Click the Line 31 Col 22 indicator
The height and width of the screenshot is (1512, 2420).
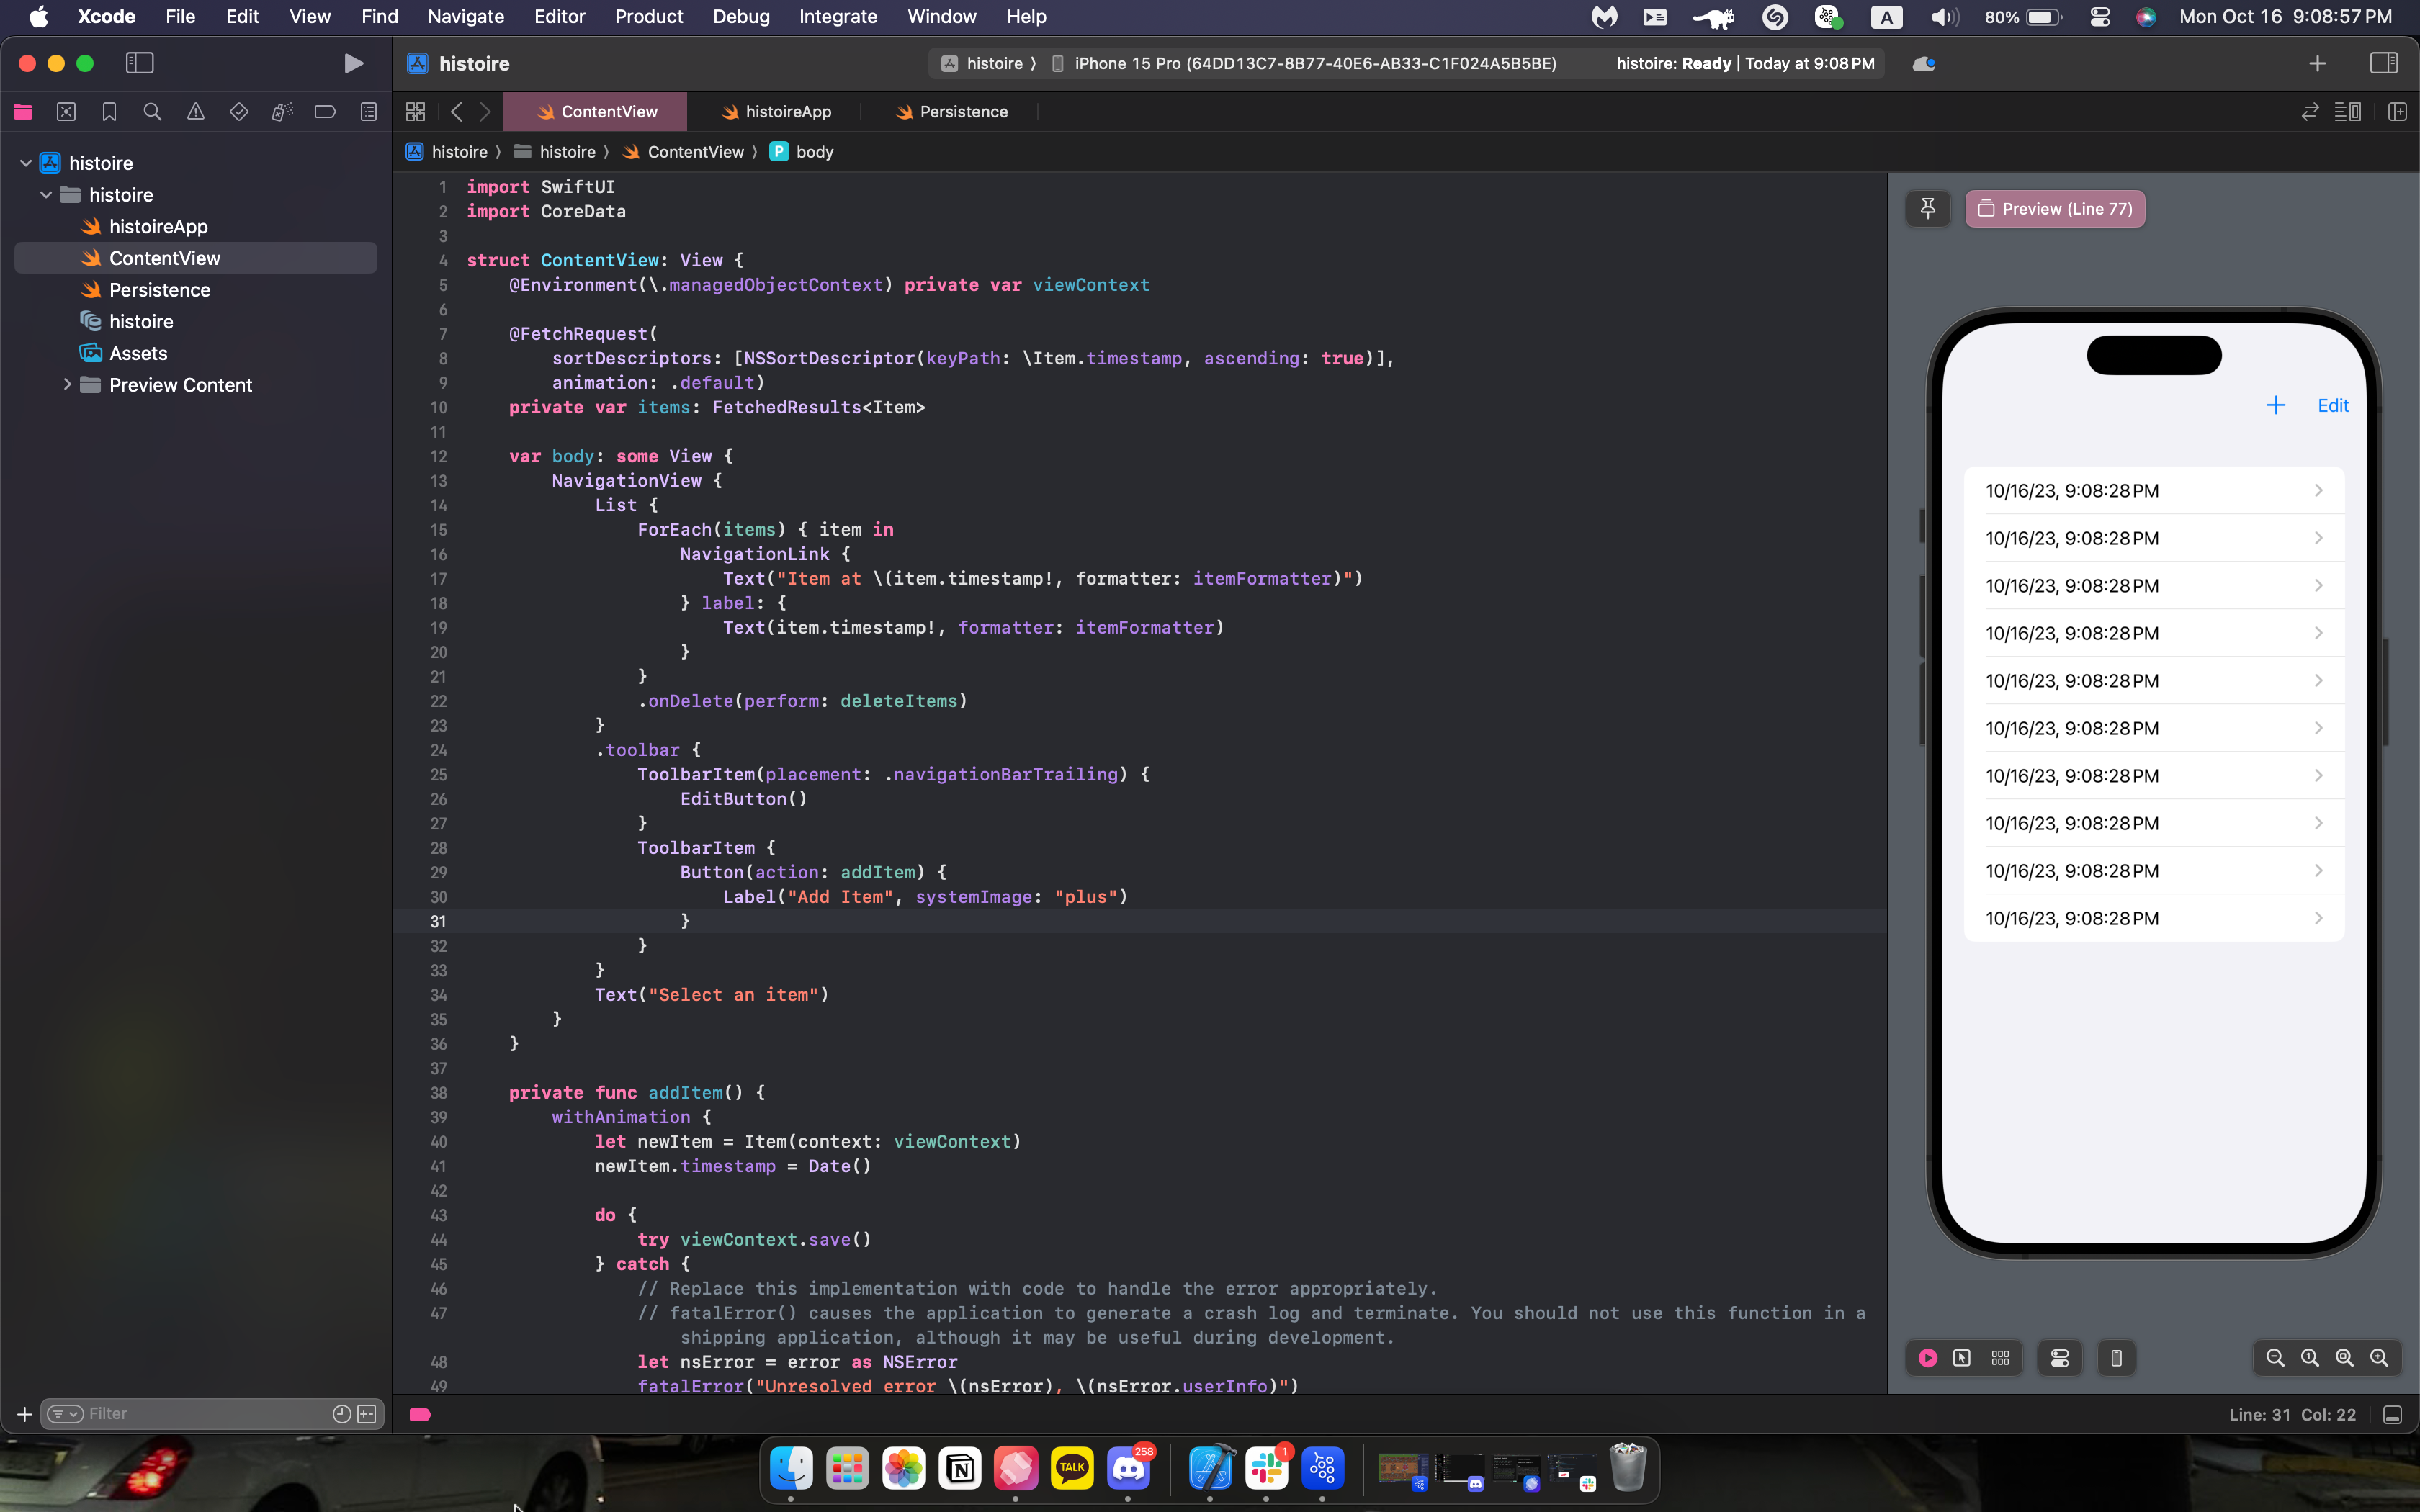[x=2292, y=1415]
